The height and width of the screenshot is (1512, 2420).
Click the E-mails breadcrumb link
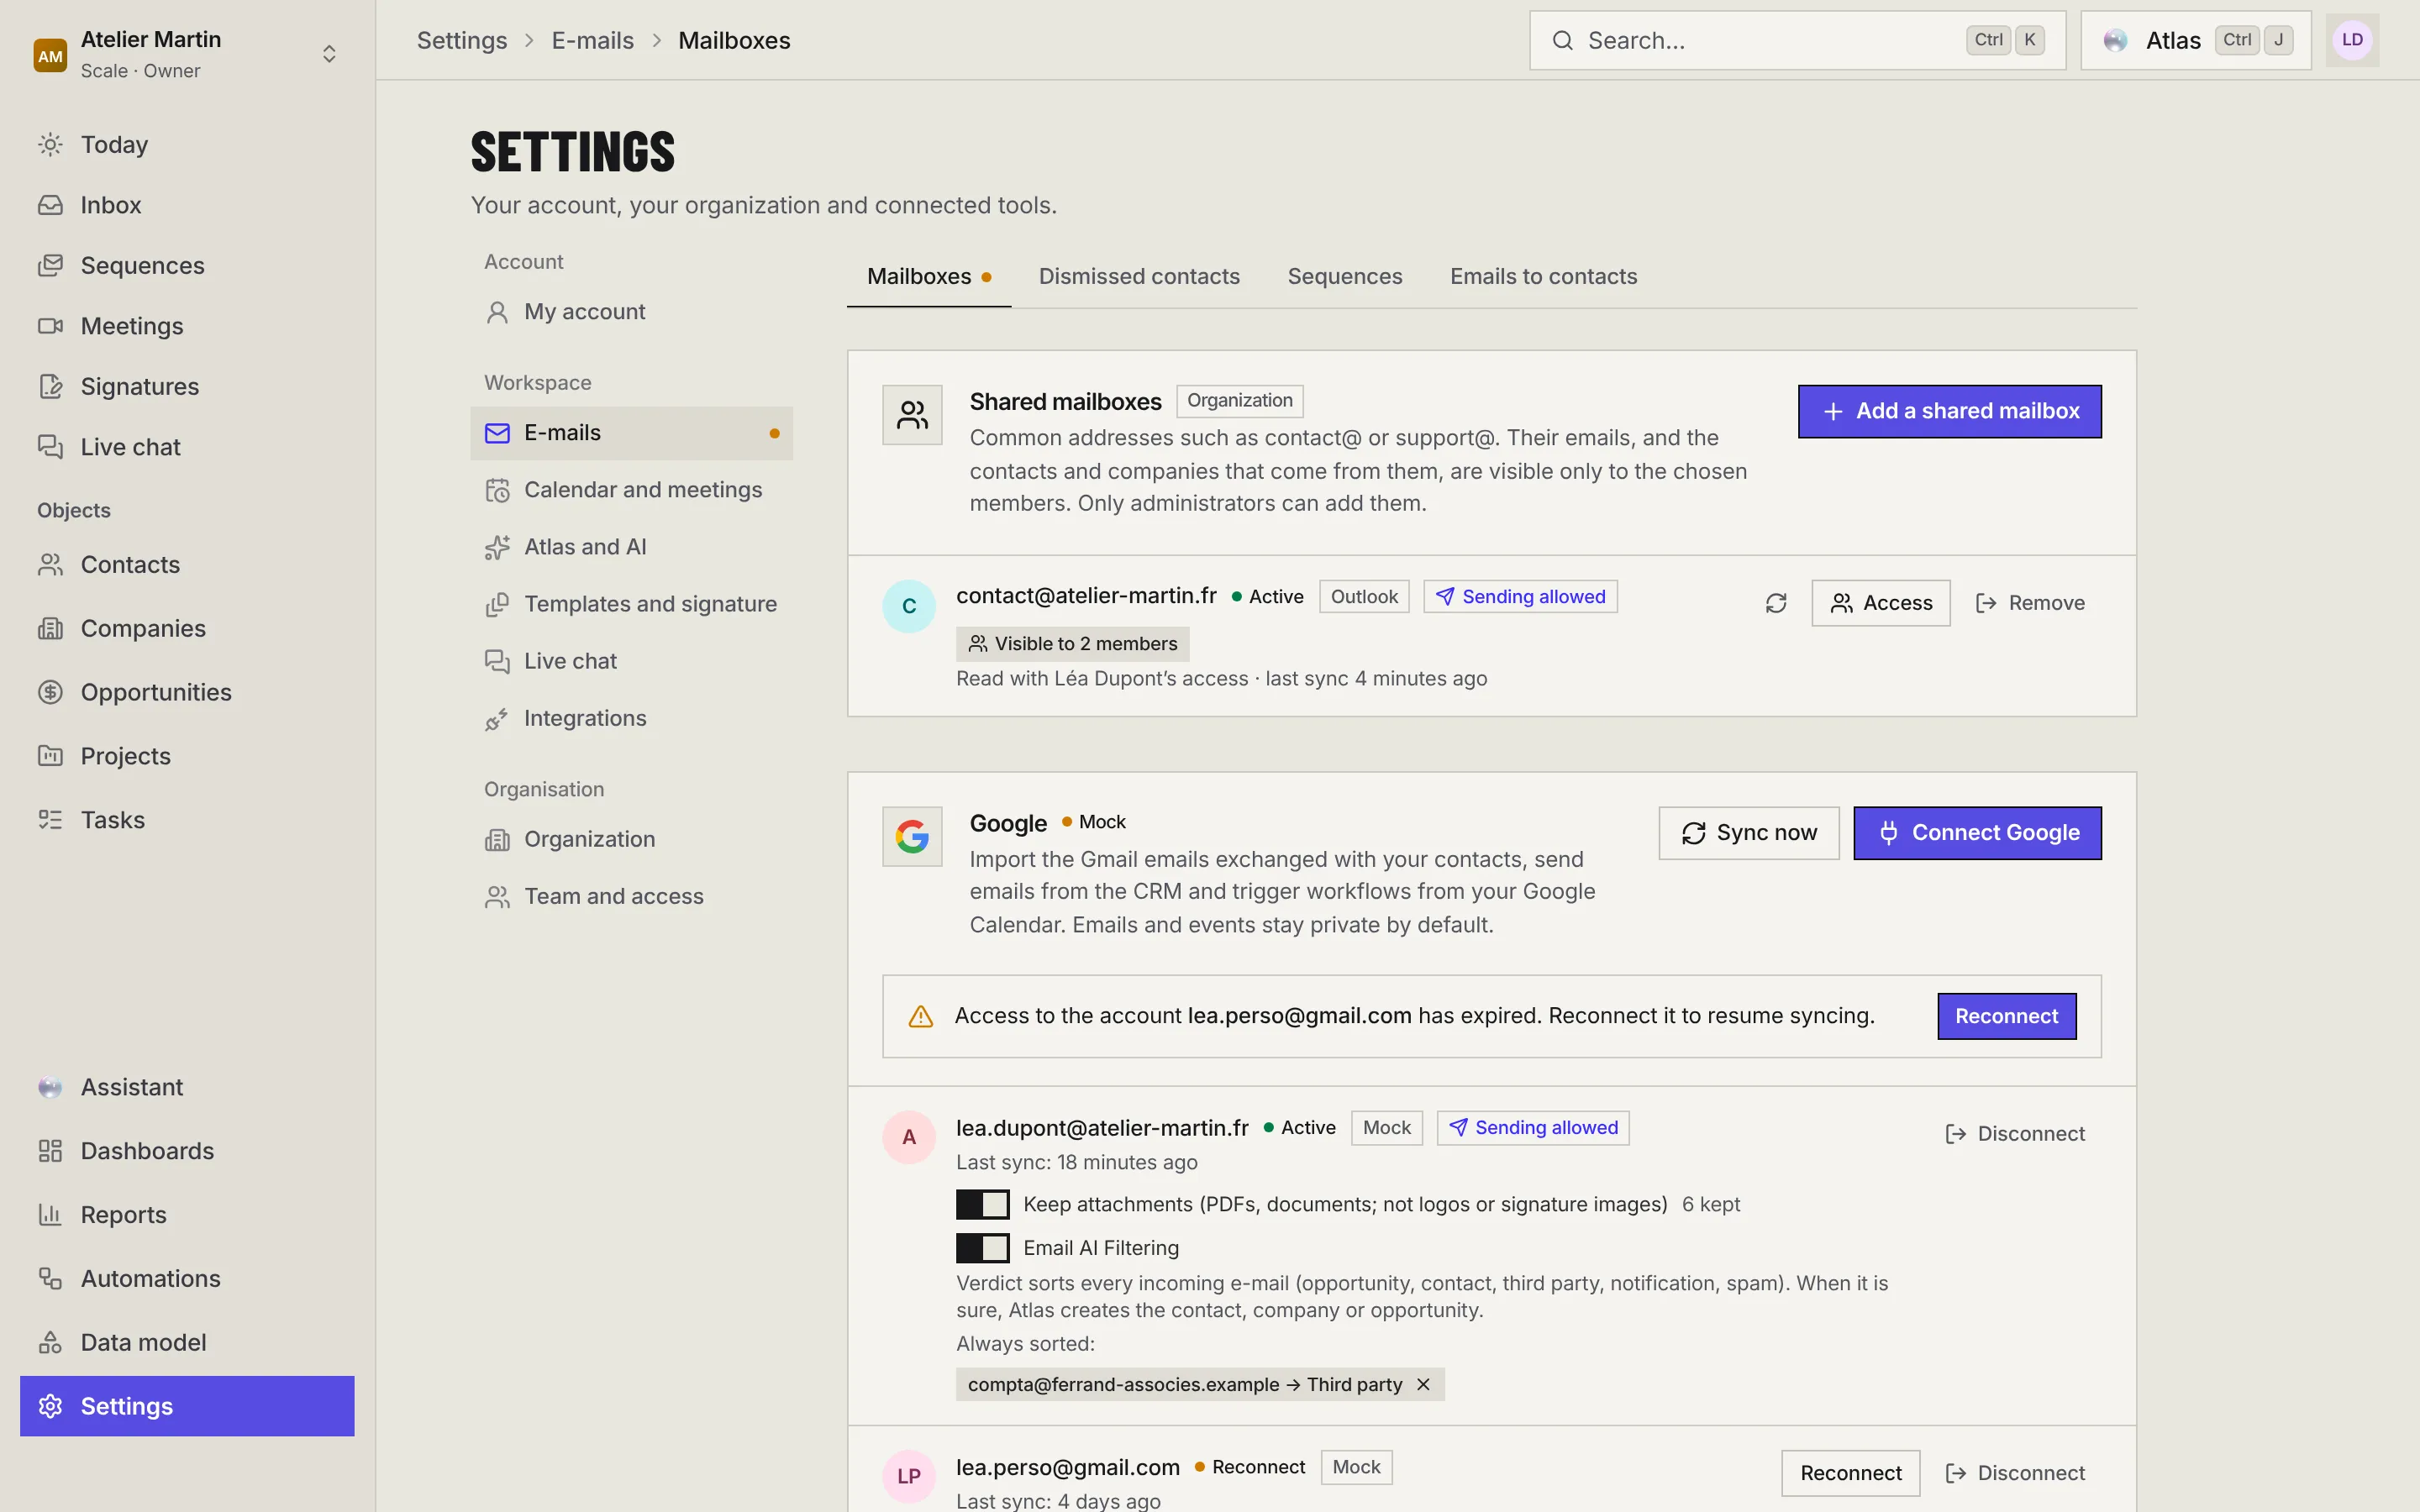592,40
